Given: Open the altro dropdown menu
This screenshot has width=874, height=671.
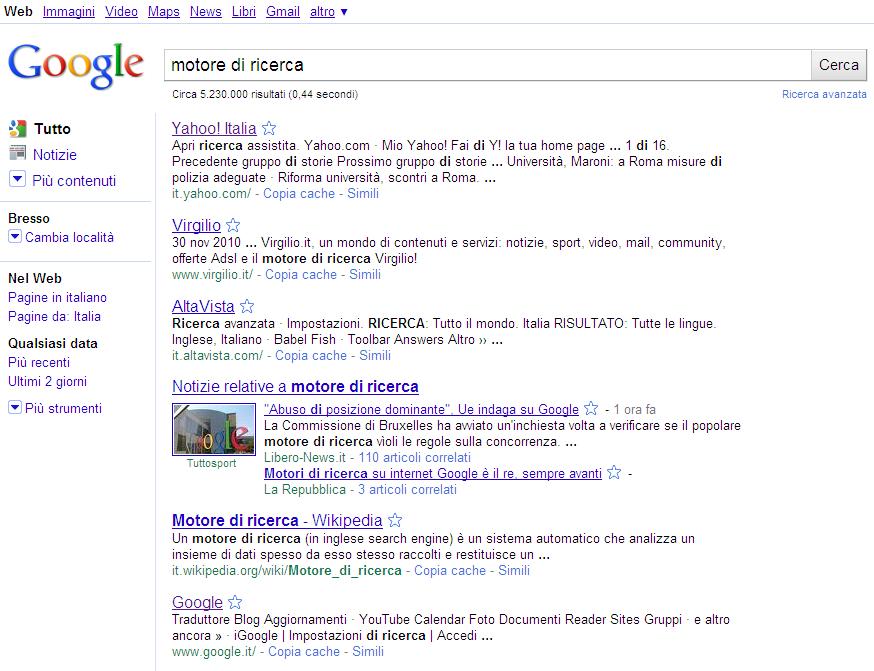Looking at the screenshot, I should tap(329, 11).
